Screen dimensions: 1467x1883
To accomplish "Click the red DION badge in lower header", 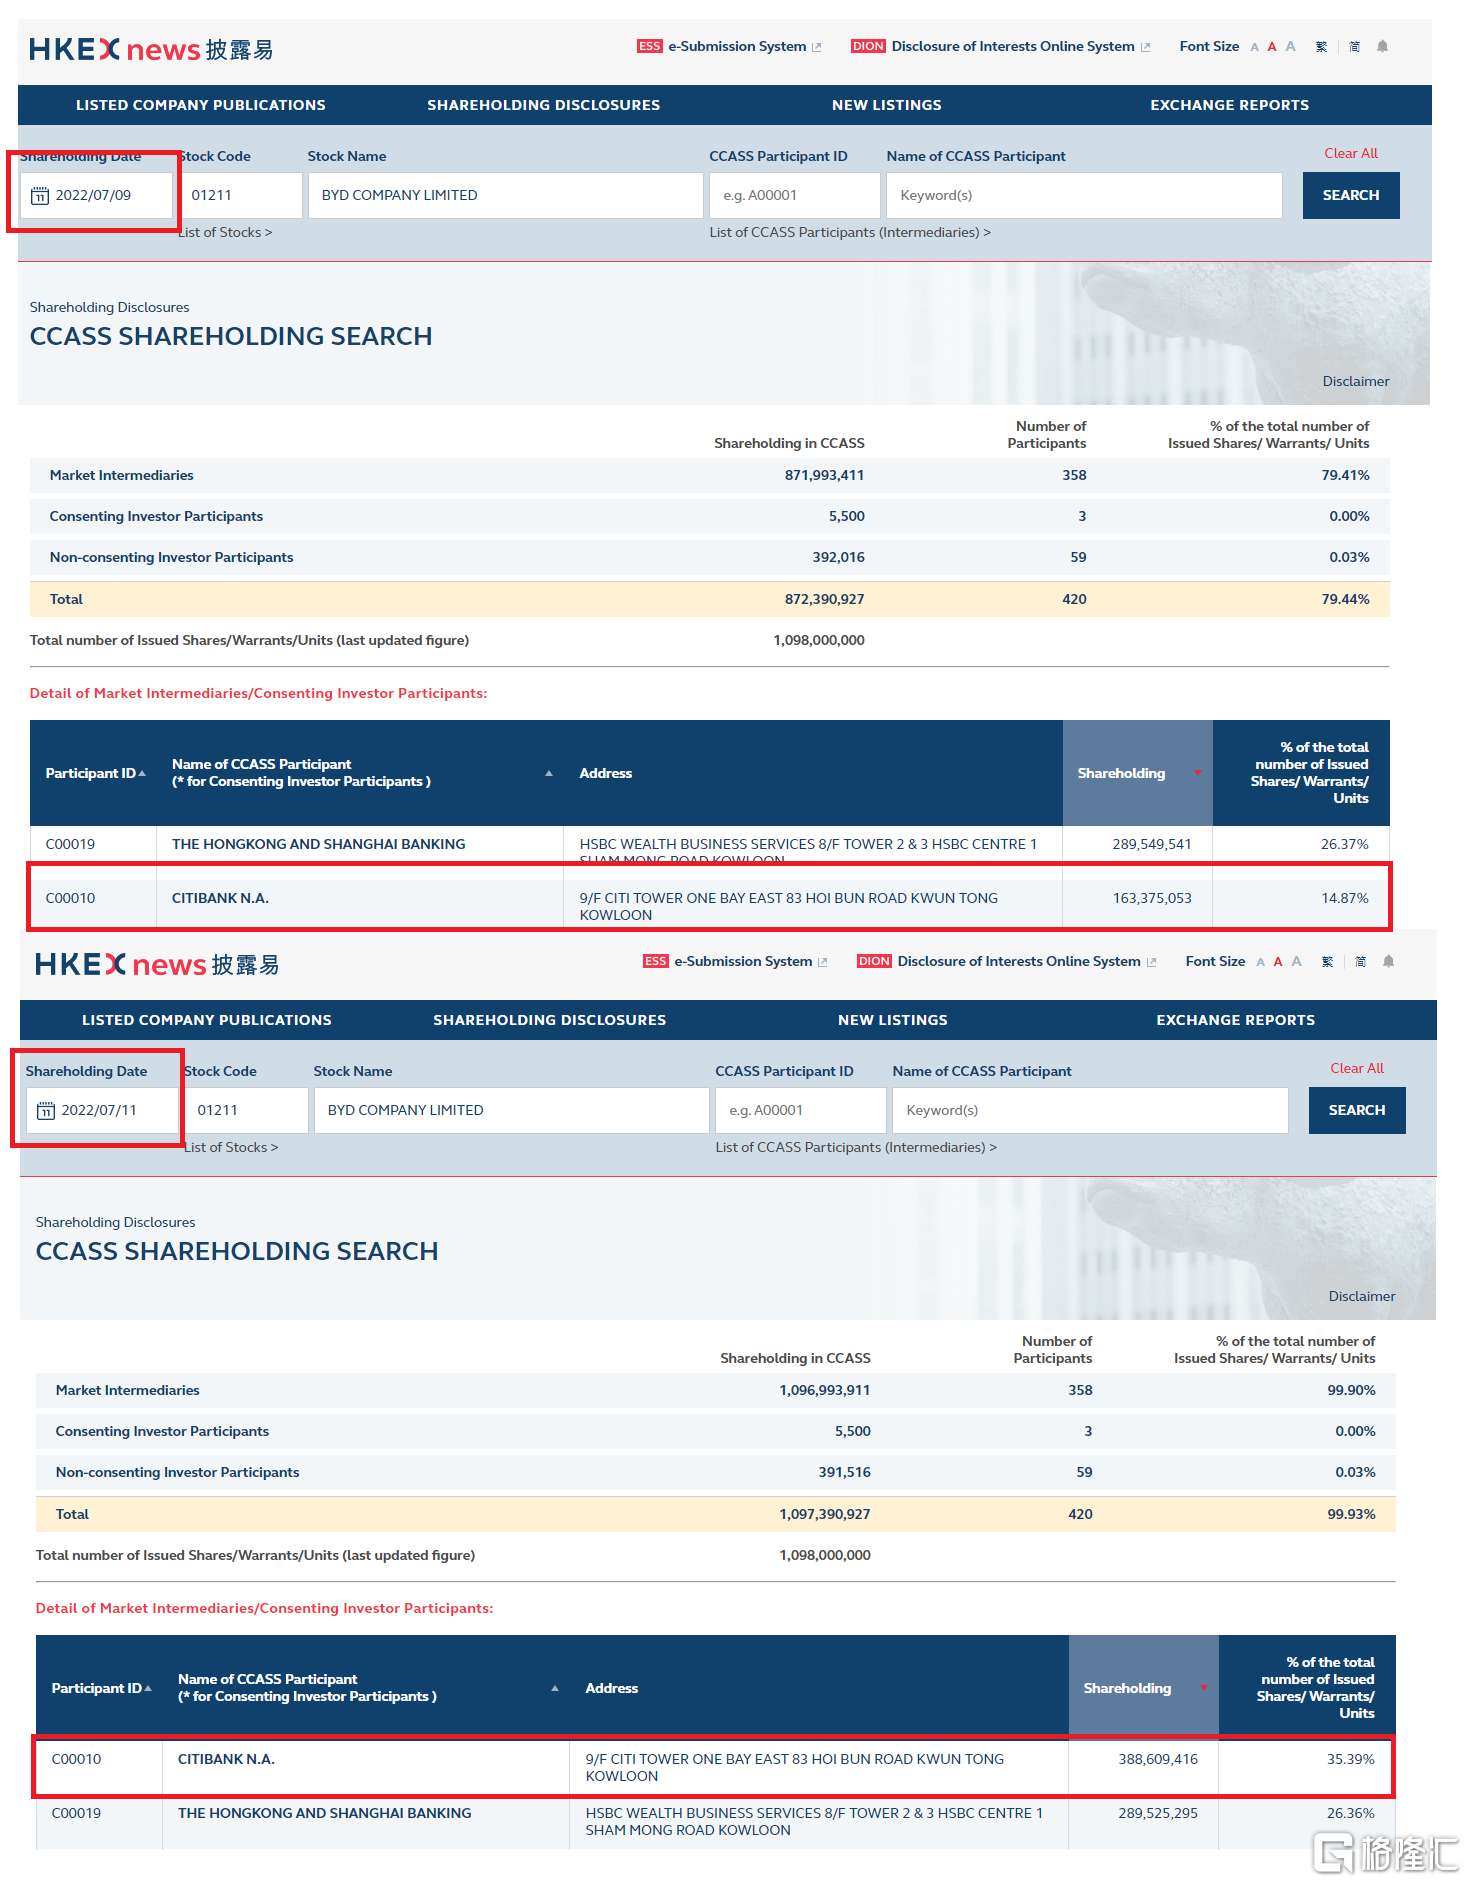I will pyautogui.click(x=873, y=961).
